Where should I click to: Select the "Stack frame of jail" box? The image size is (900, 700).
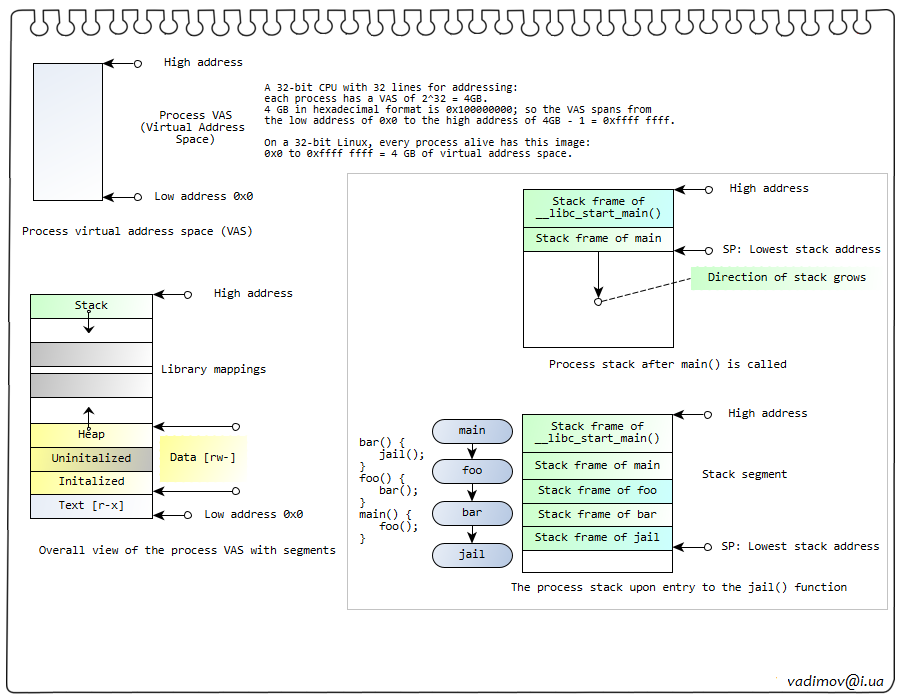(597, 538)
